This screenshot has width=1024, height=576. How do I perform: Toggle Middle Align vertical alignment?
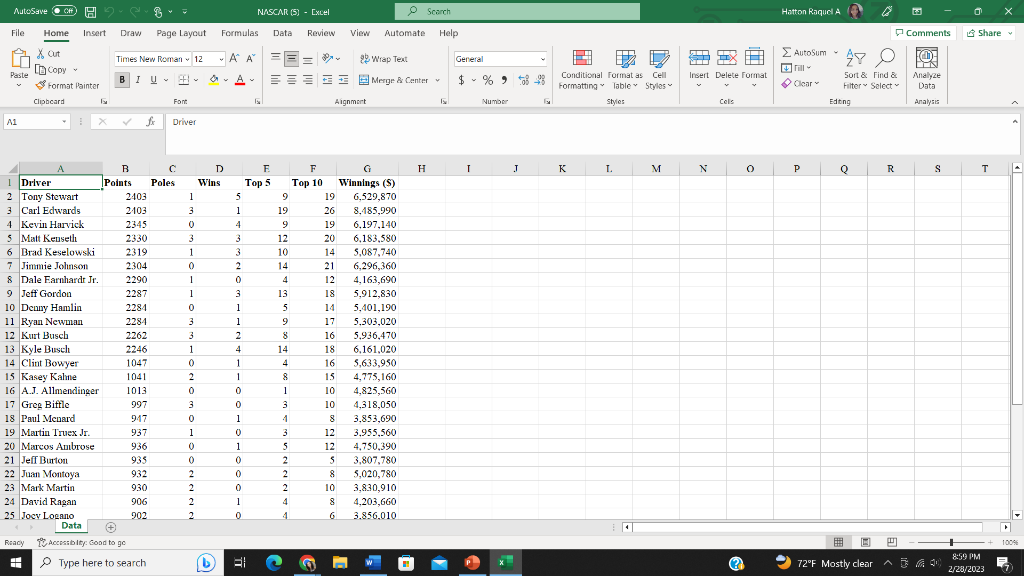click(291, 59)
